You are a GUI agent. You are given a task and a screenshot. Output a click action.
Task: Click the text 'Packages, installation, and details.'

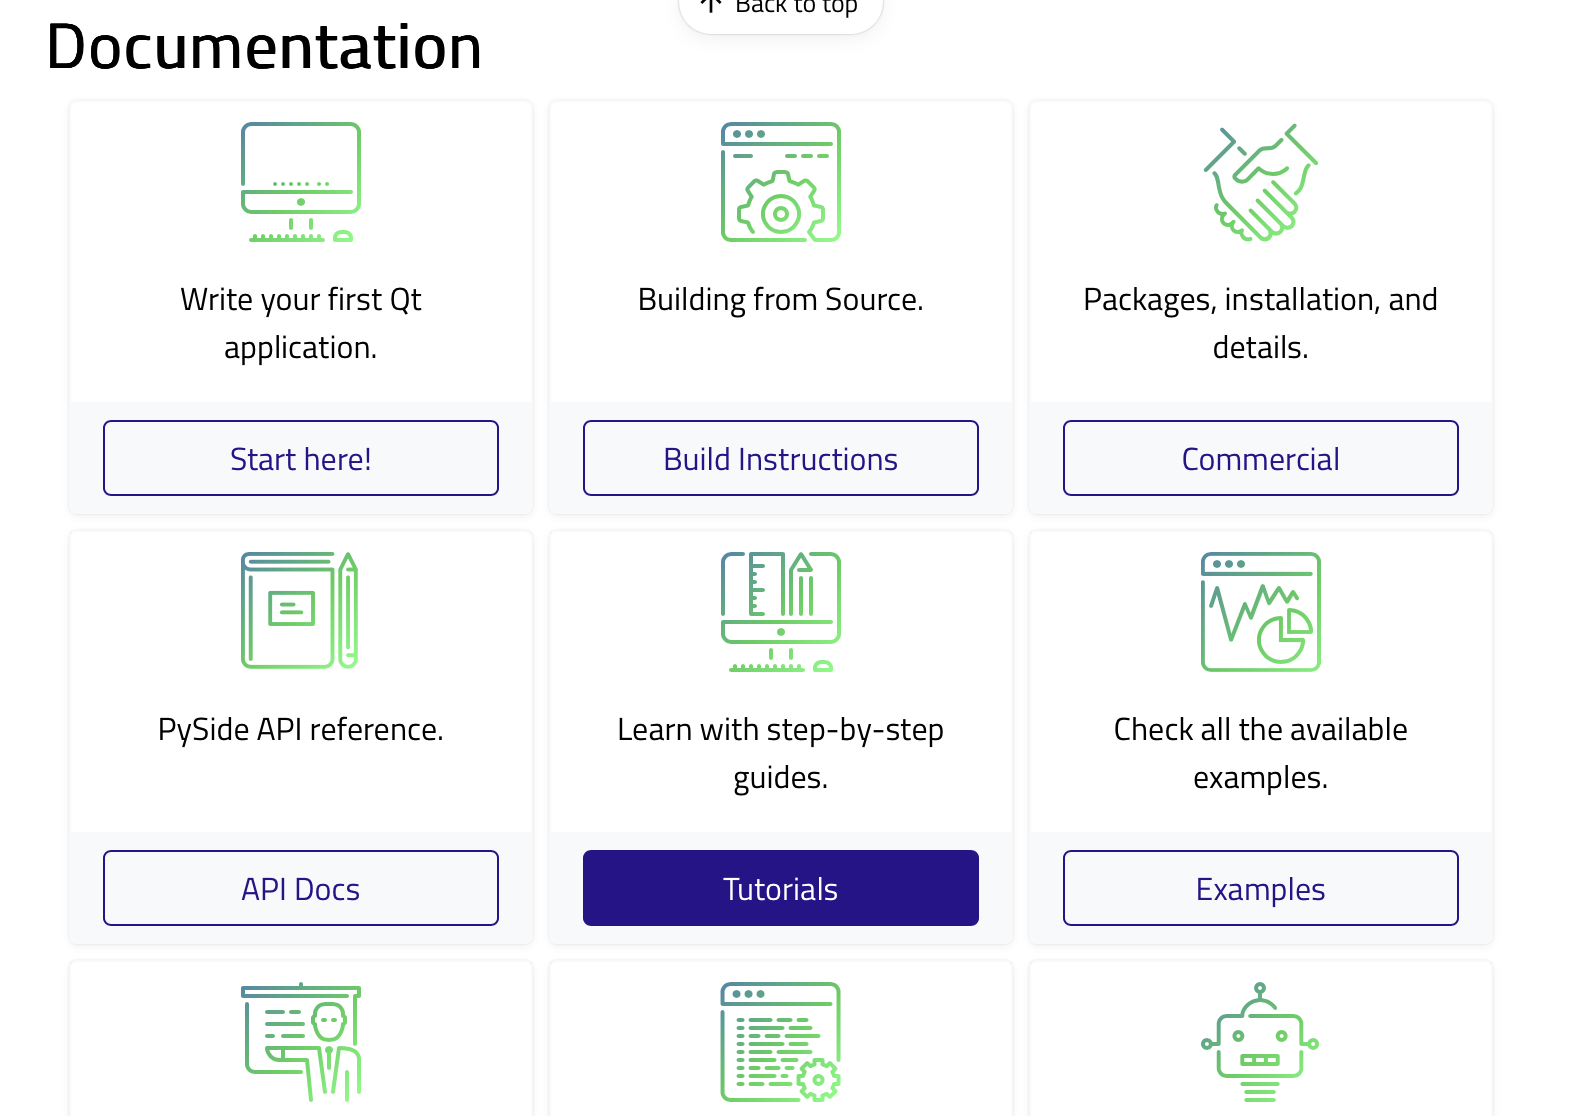pos(1261,323)
